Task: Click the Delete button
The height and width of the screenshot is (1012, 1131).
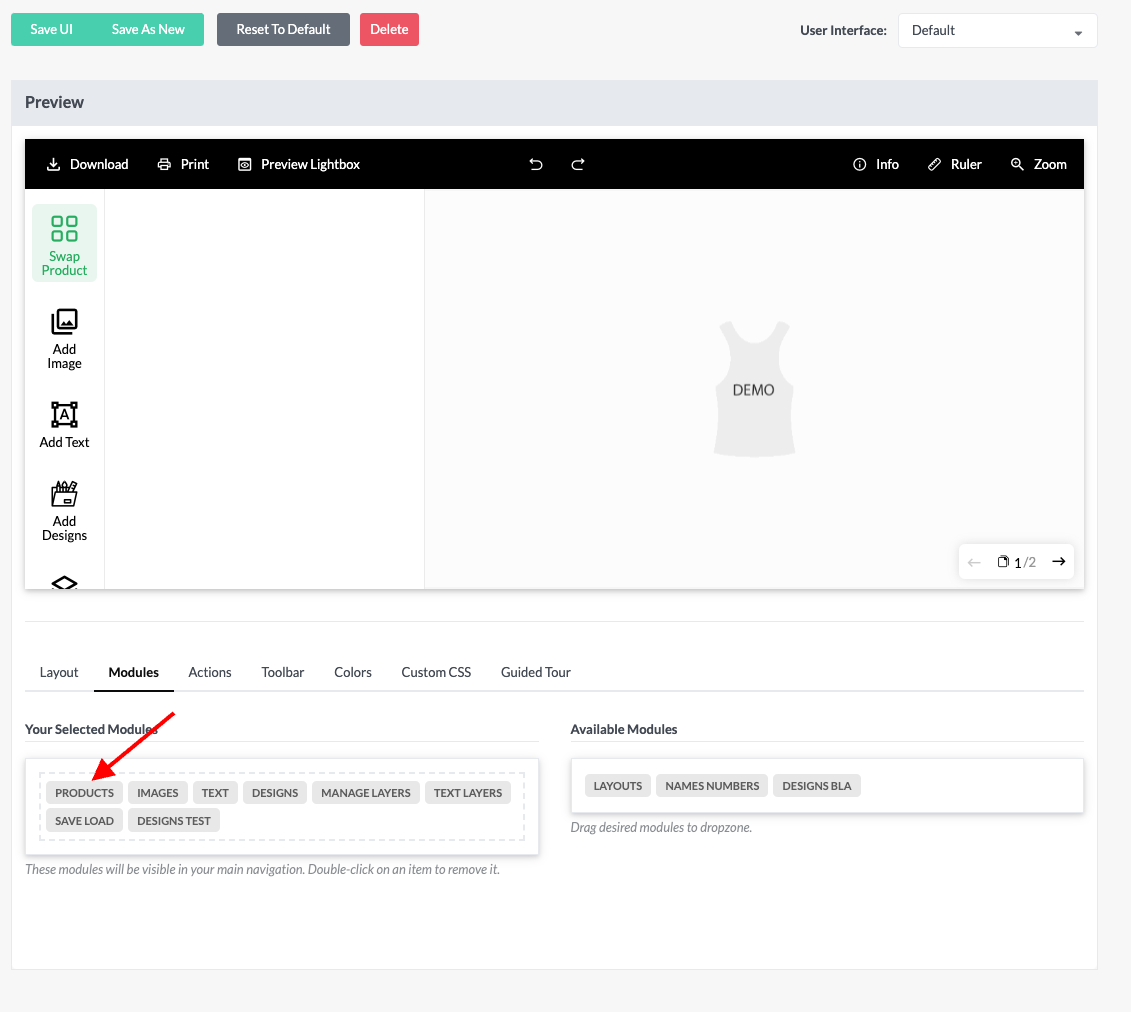Action: click(390, 30)
